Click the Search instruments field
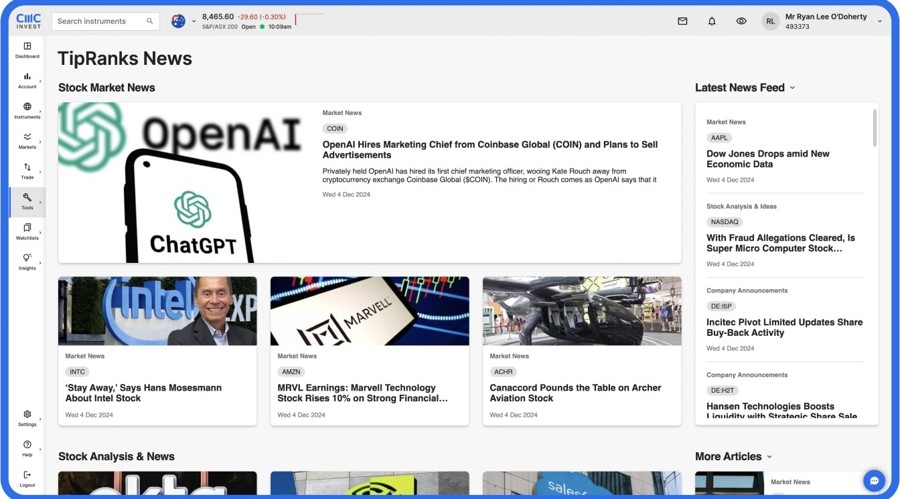This screenshot has height=499, width=900. [98, 21]
